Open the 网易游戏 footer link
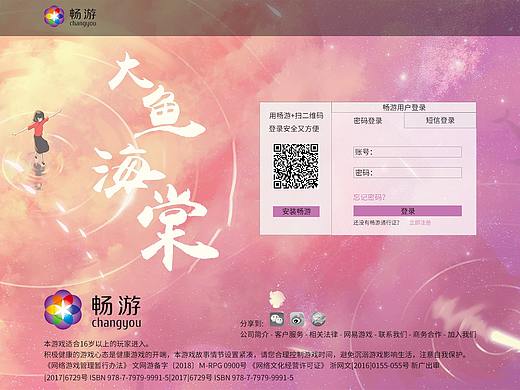This screenshot has height=390, width=520. pyautogui.click(x=358, y=334)
